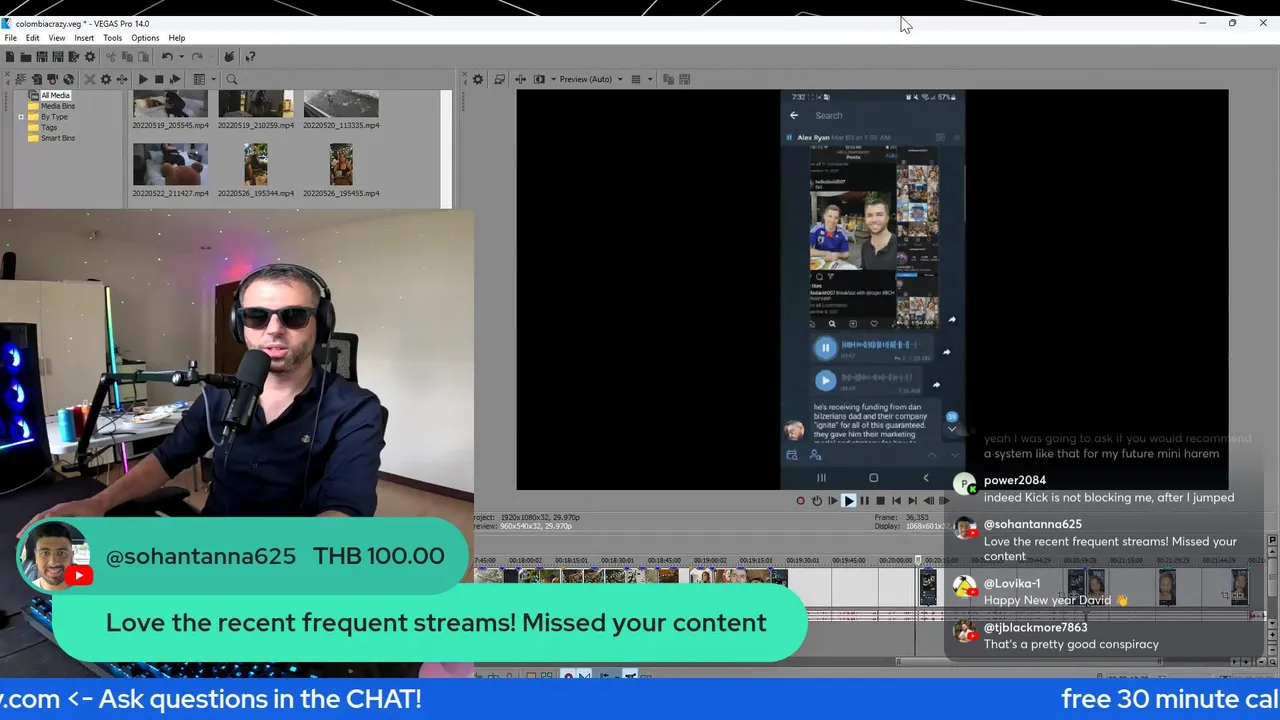Click the Undo arrow
Screen dimensions: 1280x720
pyautogui.click(x=167, y=57)
